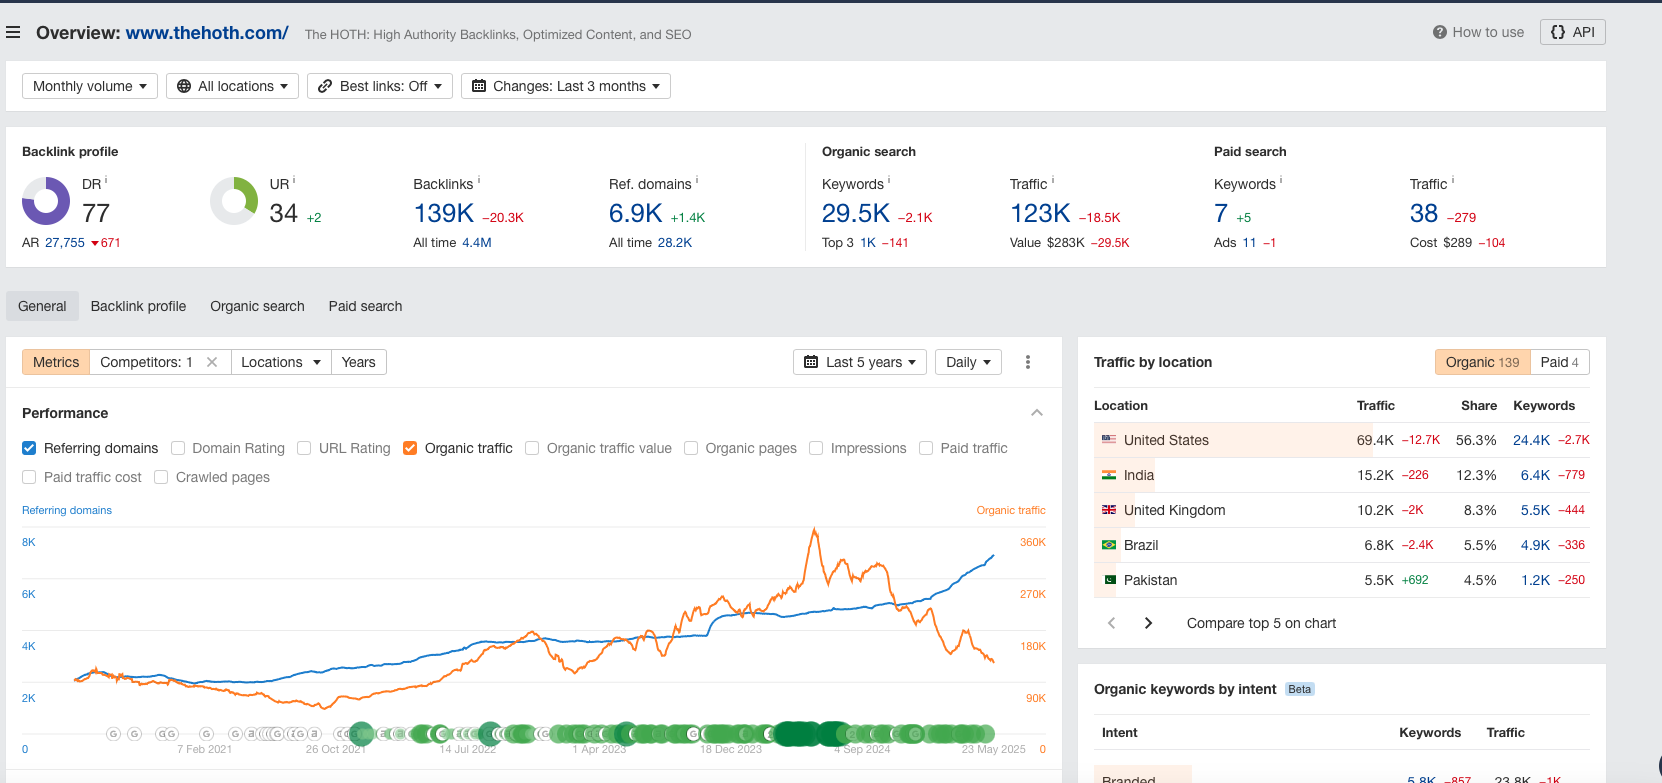Go to previous locations page arrow
Image resolution: width=1662 pixels, height=783 pixels.
(1111, 623)
